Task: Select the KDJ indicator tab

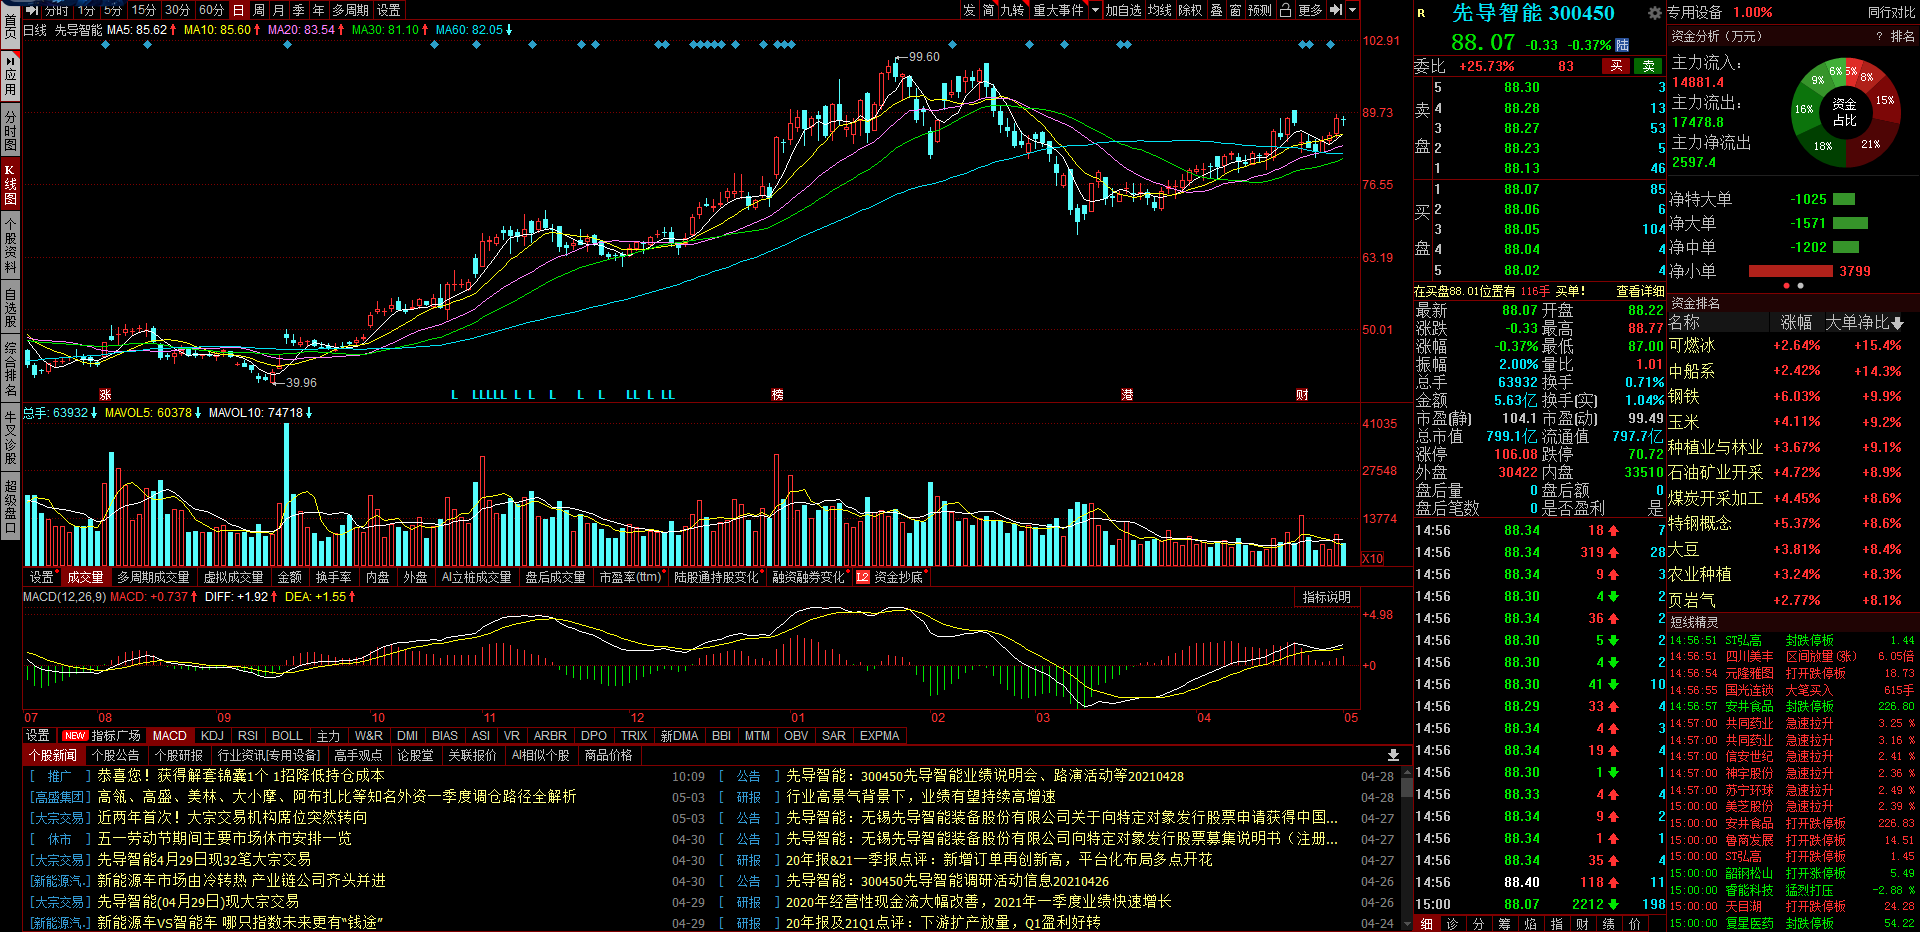Action: (212, 735)
